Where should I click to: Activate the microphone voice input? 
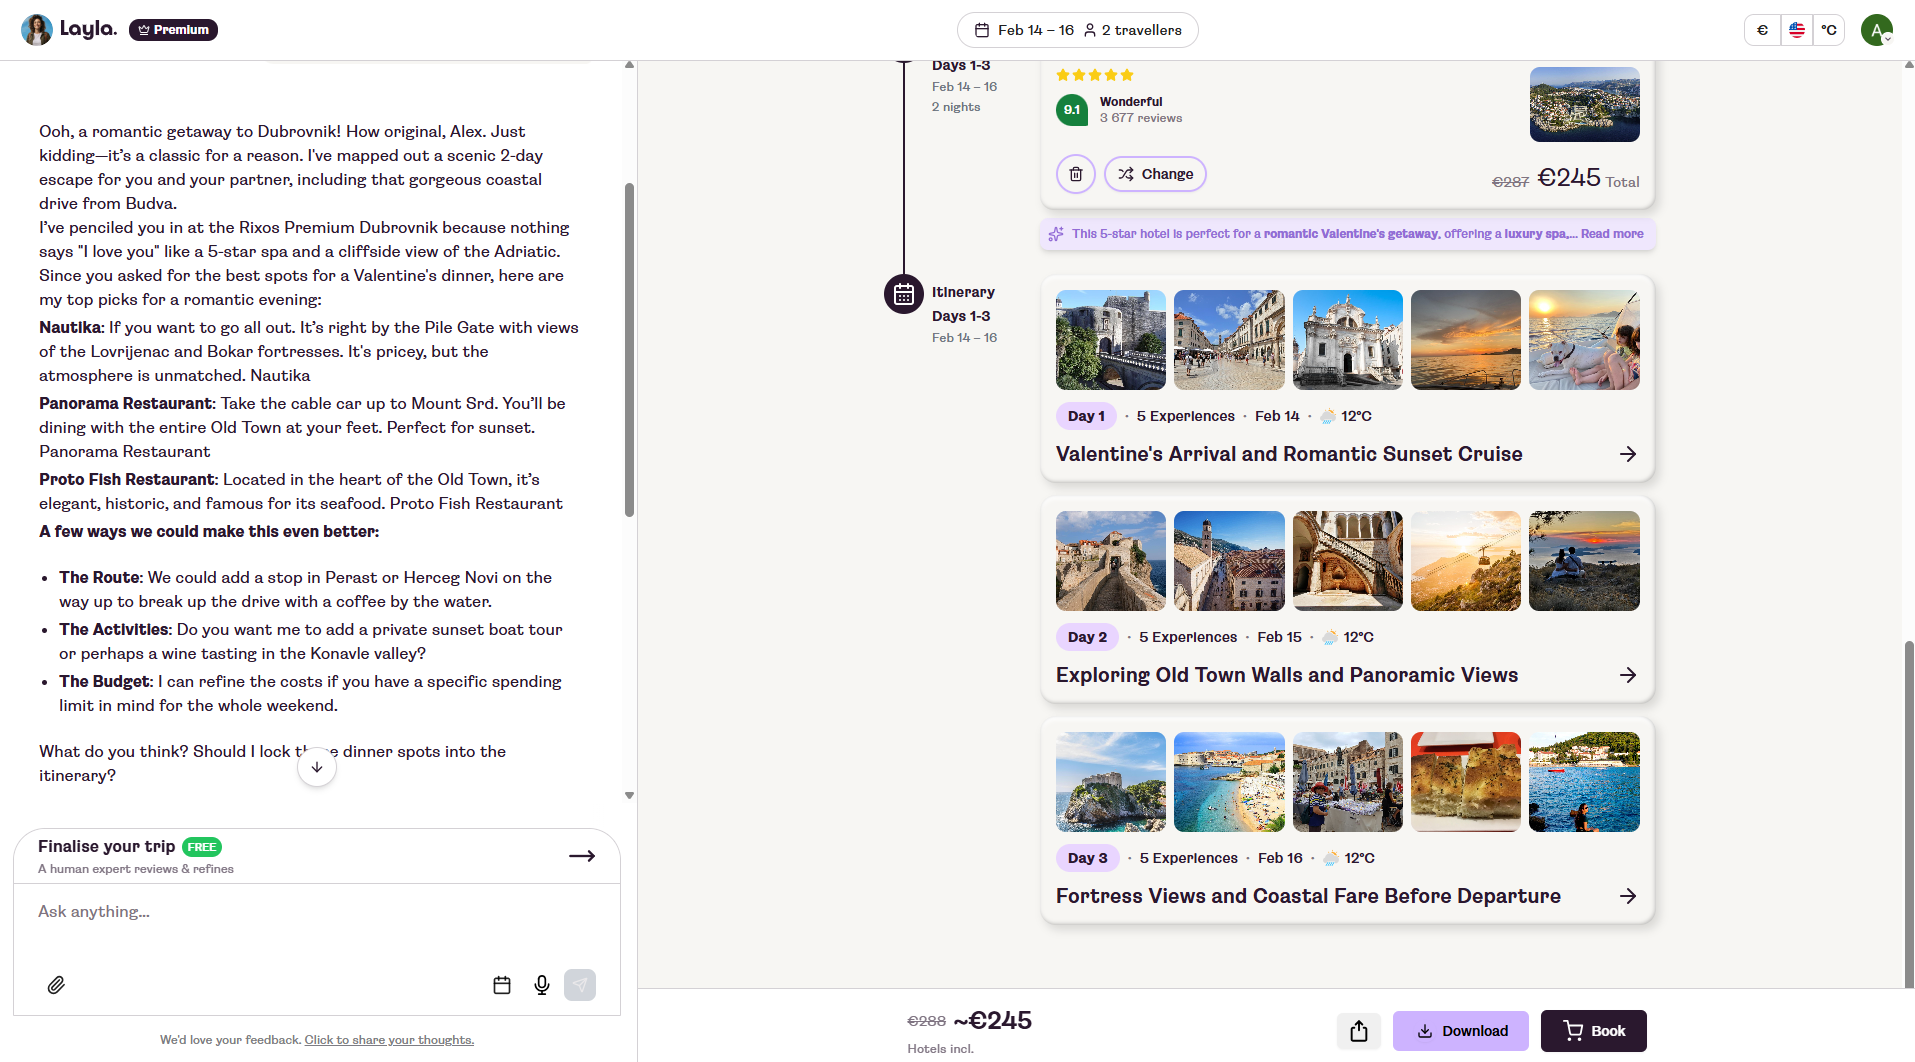[542, 985]
